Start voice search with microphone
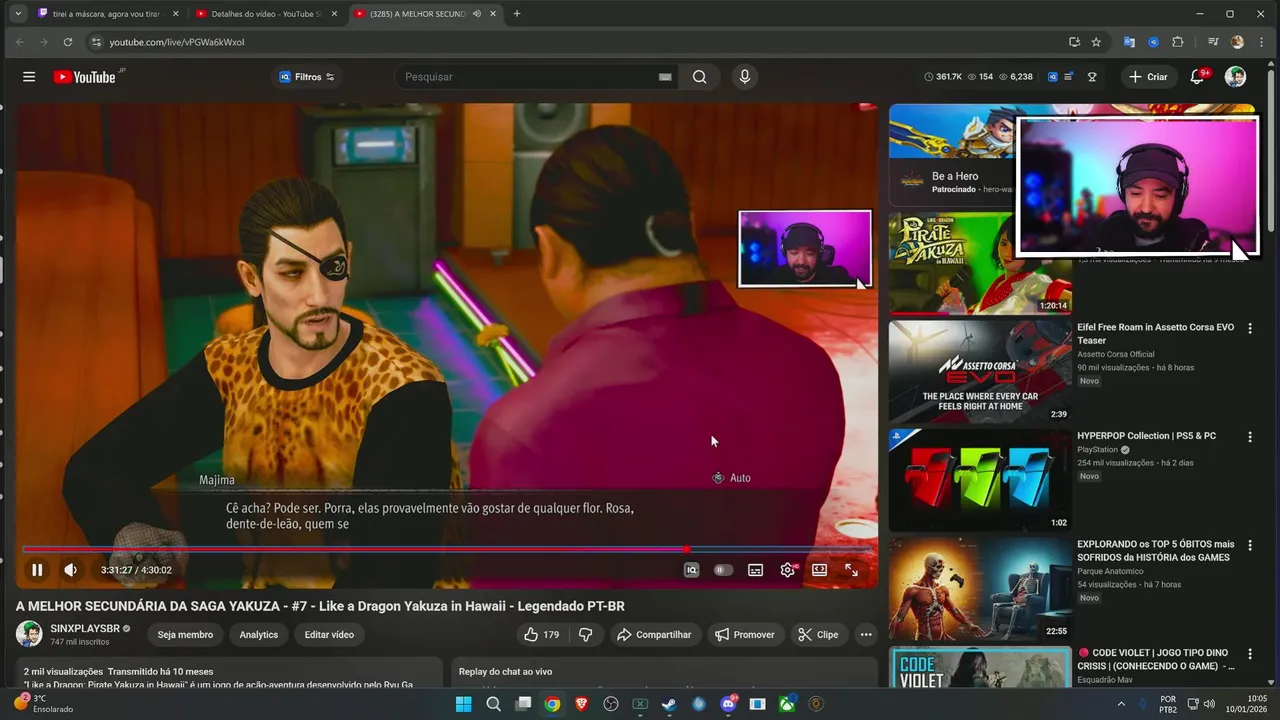The height and width of the screenshot is (720, 1280). pyautogui.click(x=744, y=77)
